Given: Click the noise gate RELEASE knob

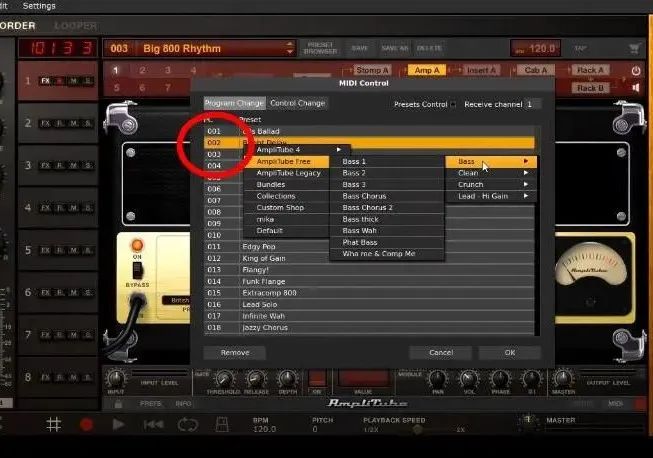Looking at the screenshot, I should tap(255, 379).
